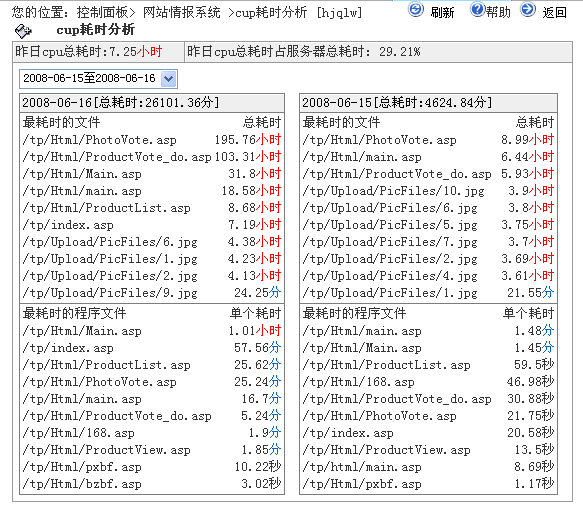583x505 pixels.
Task: Click /tp/Html/ProductVote_do.asp with 5.24分
Action: point(152,416)
